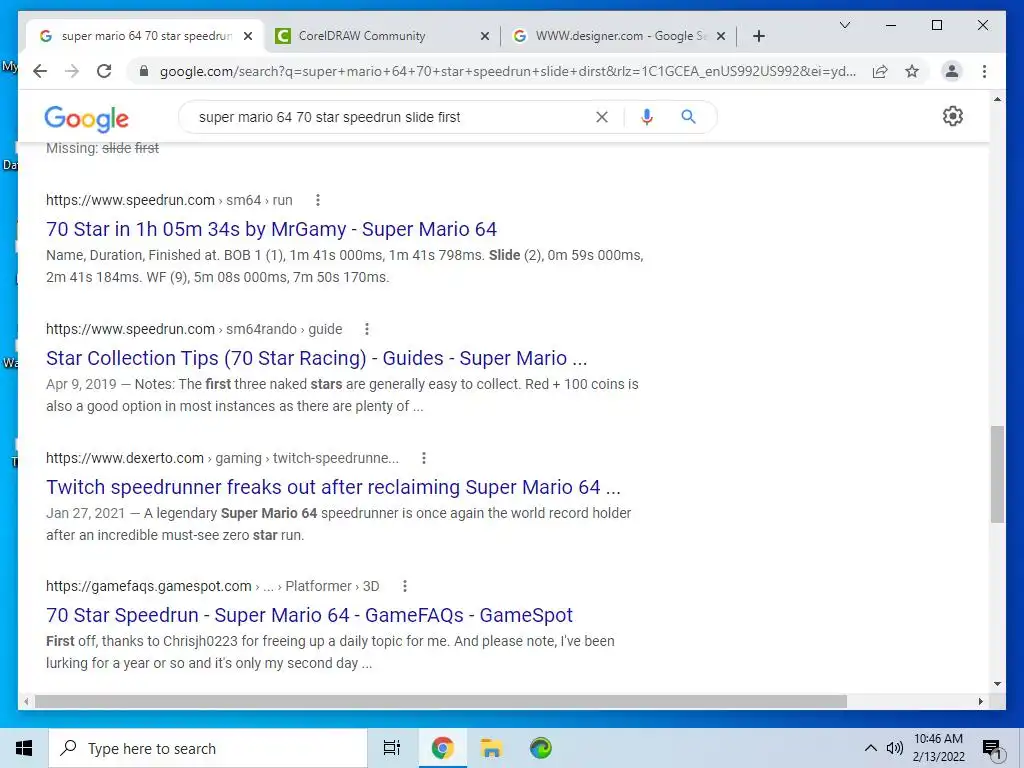This screenshot has height=768, width=1024.
Task: Show hidden system tray icons
Action: (x=871, y=748)
